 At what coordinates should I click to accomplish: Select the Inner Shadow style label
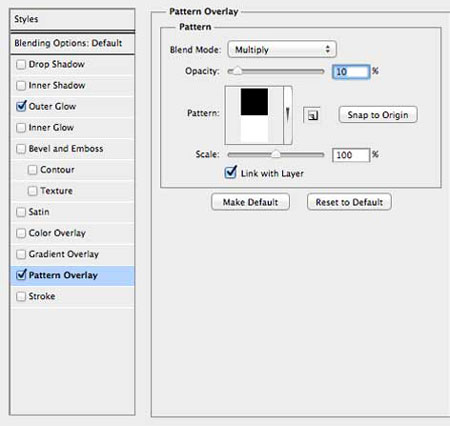point(57,85)
